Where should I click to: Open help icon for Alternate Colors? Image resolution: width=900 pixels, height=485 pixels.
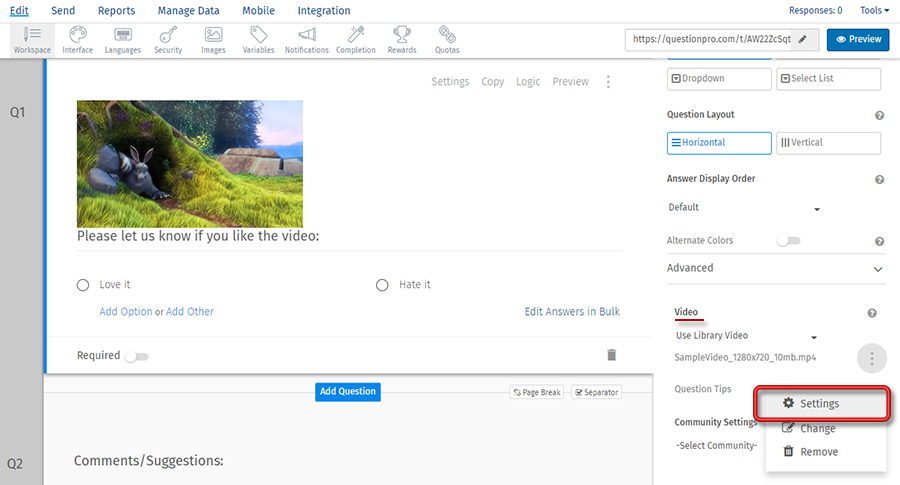pos(879,242)
